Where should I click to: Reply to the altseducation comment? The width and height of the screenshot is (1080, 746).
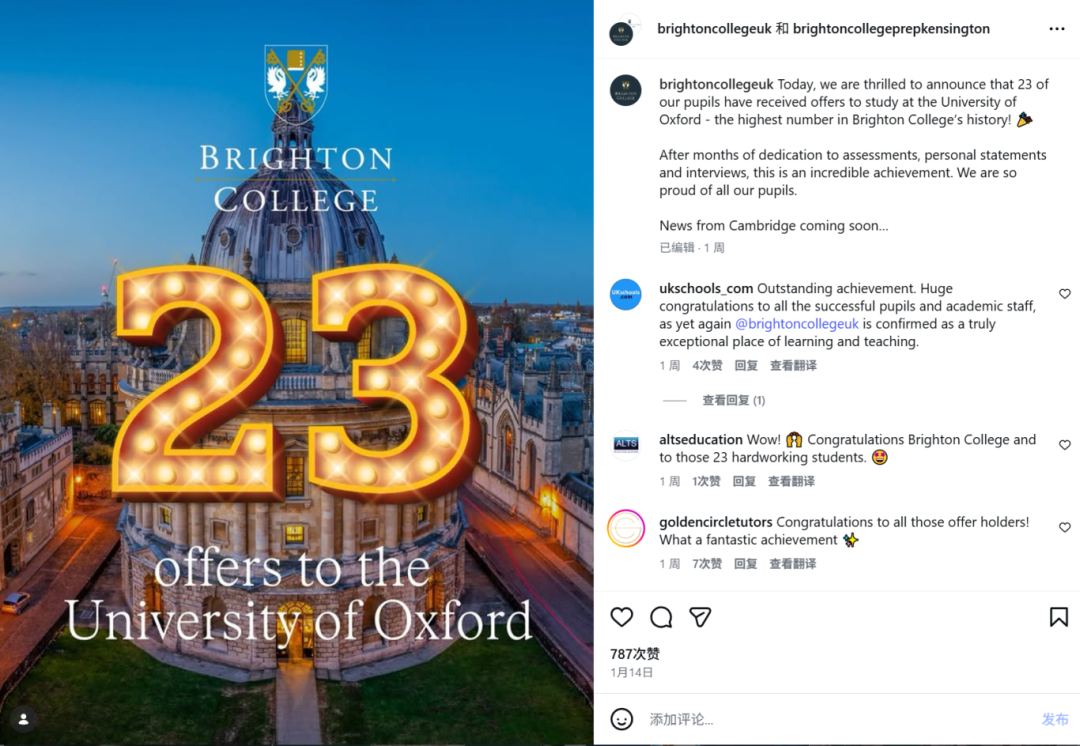(744, 481)
